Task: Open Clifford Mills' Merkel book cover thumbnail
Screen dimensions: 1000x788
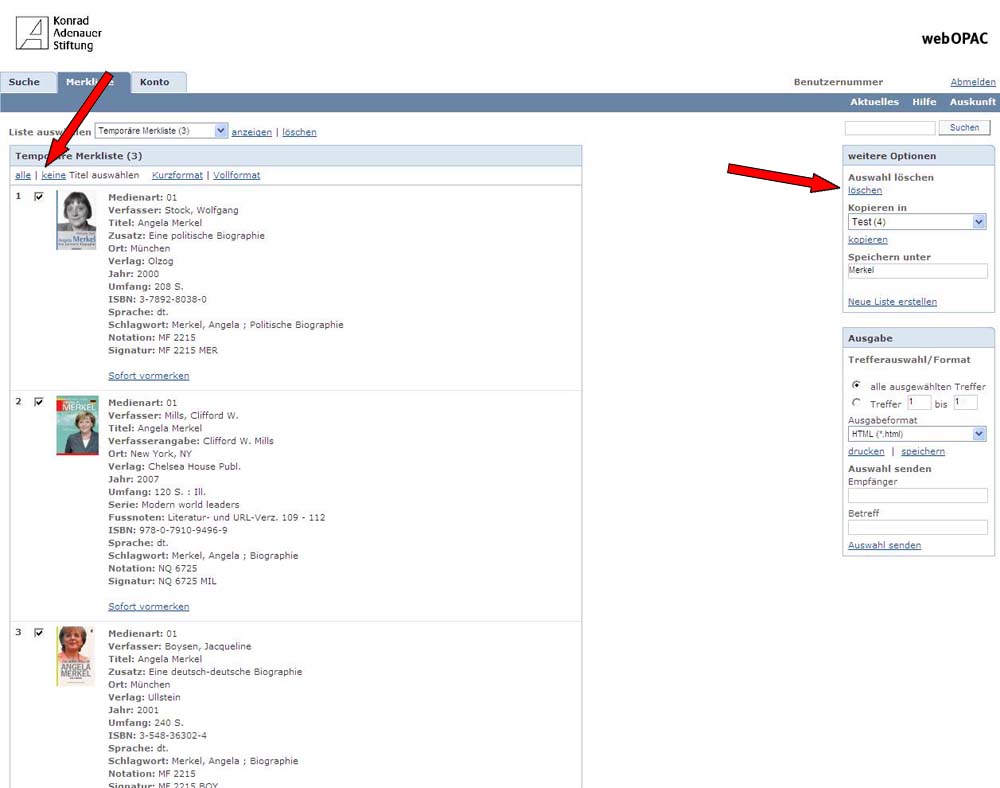Action: point(76,426)
